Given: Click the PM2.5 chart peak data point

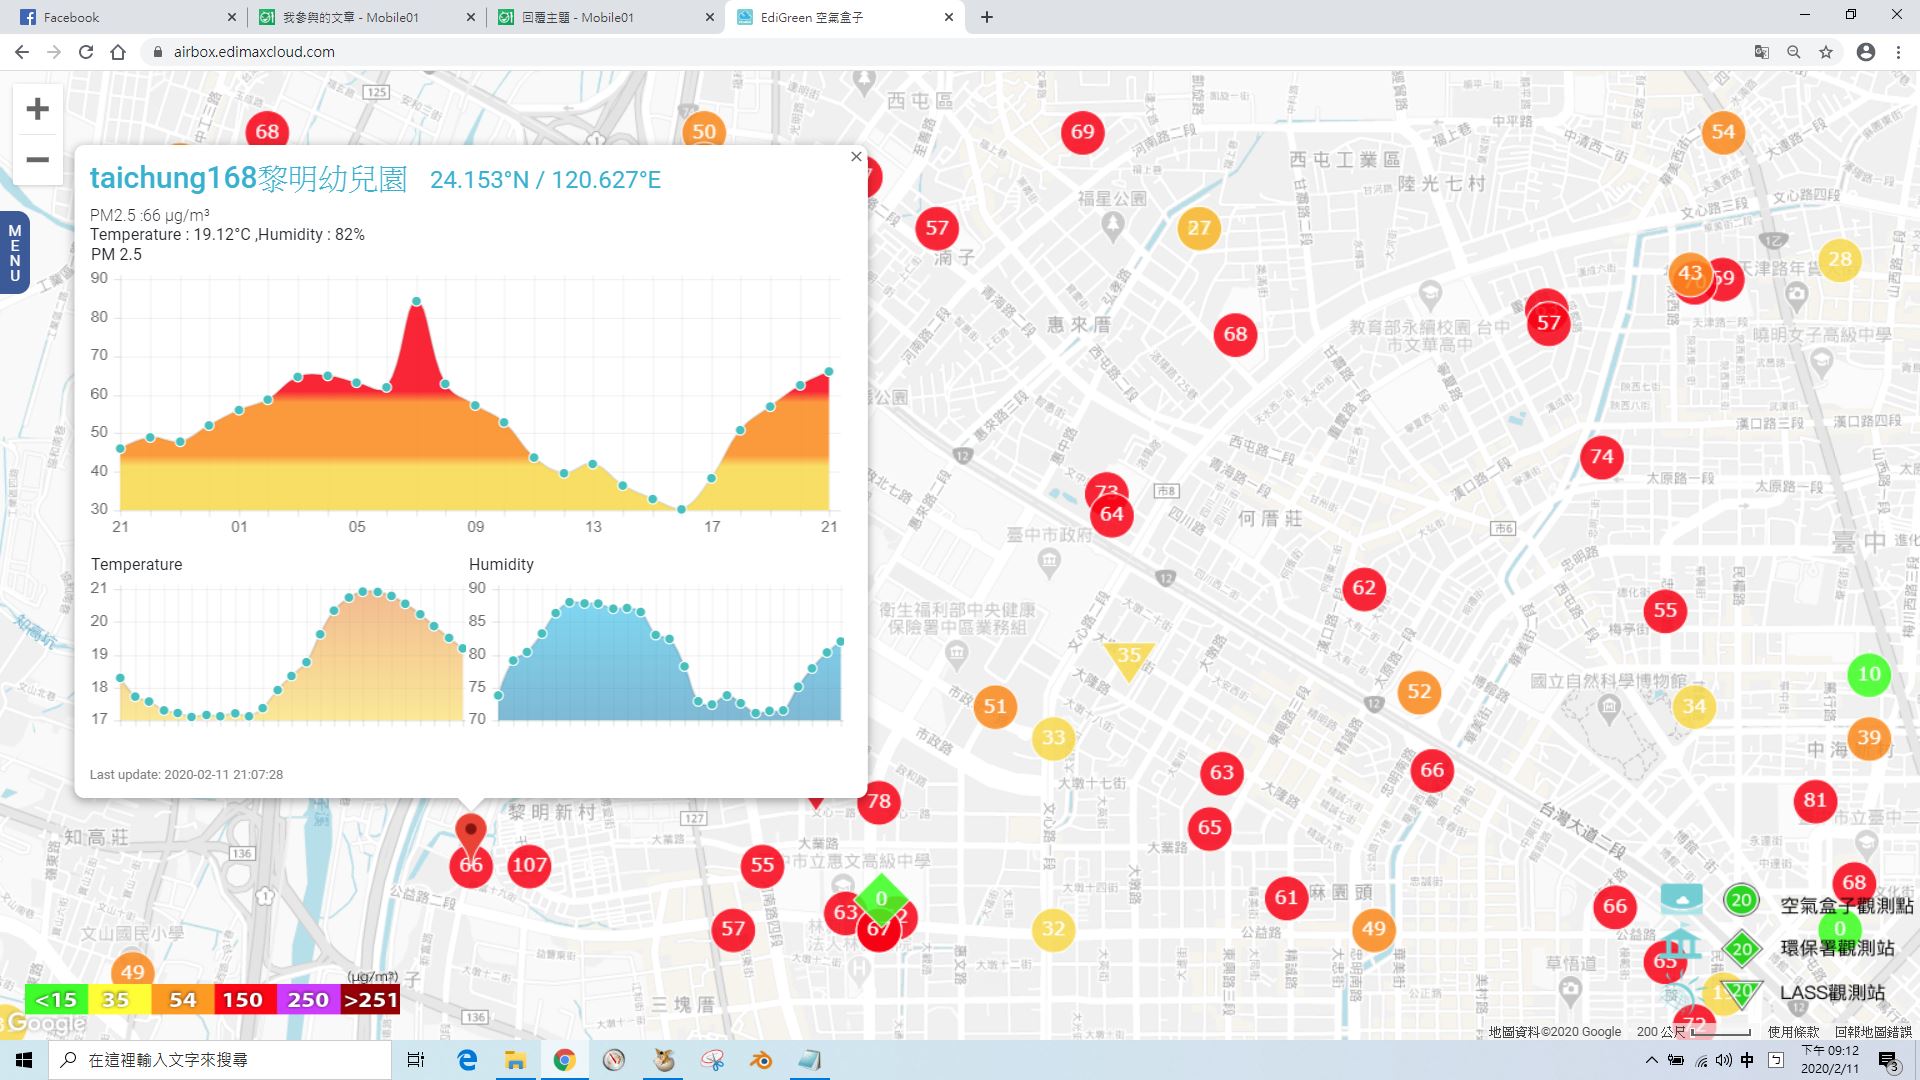Looking at the screenshot, I should coord(416,301).
